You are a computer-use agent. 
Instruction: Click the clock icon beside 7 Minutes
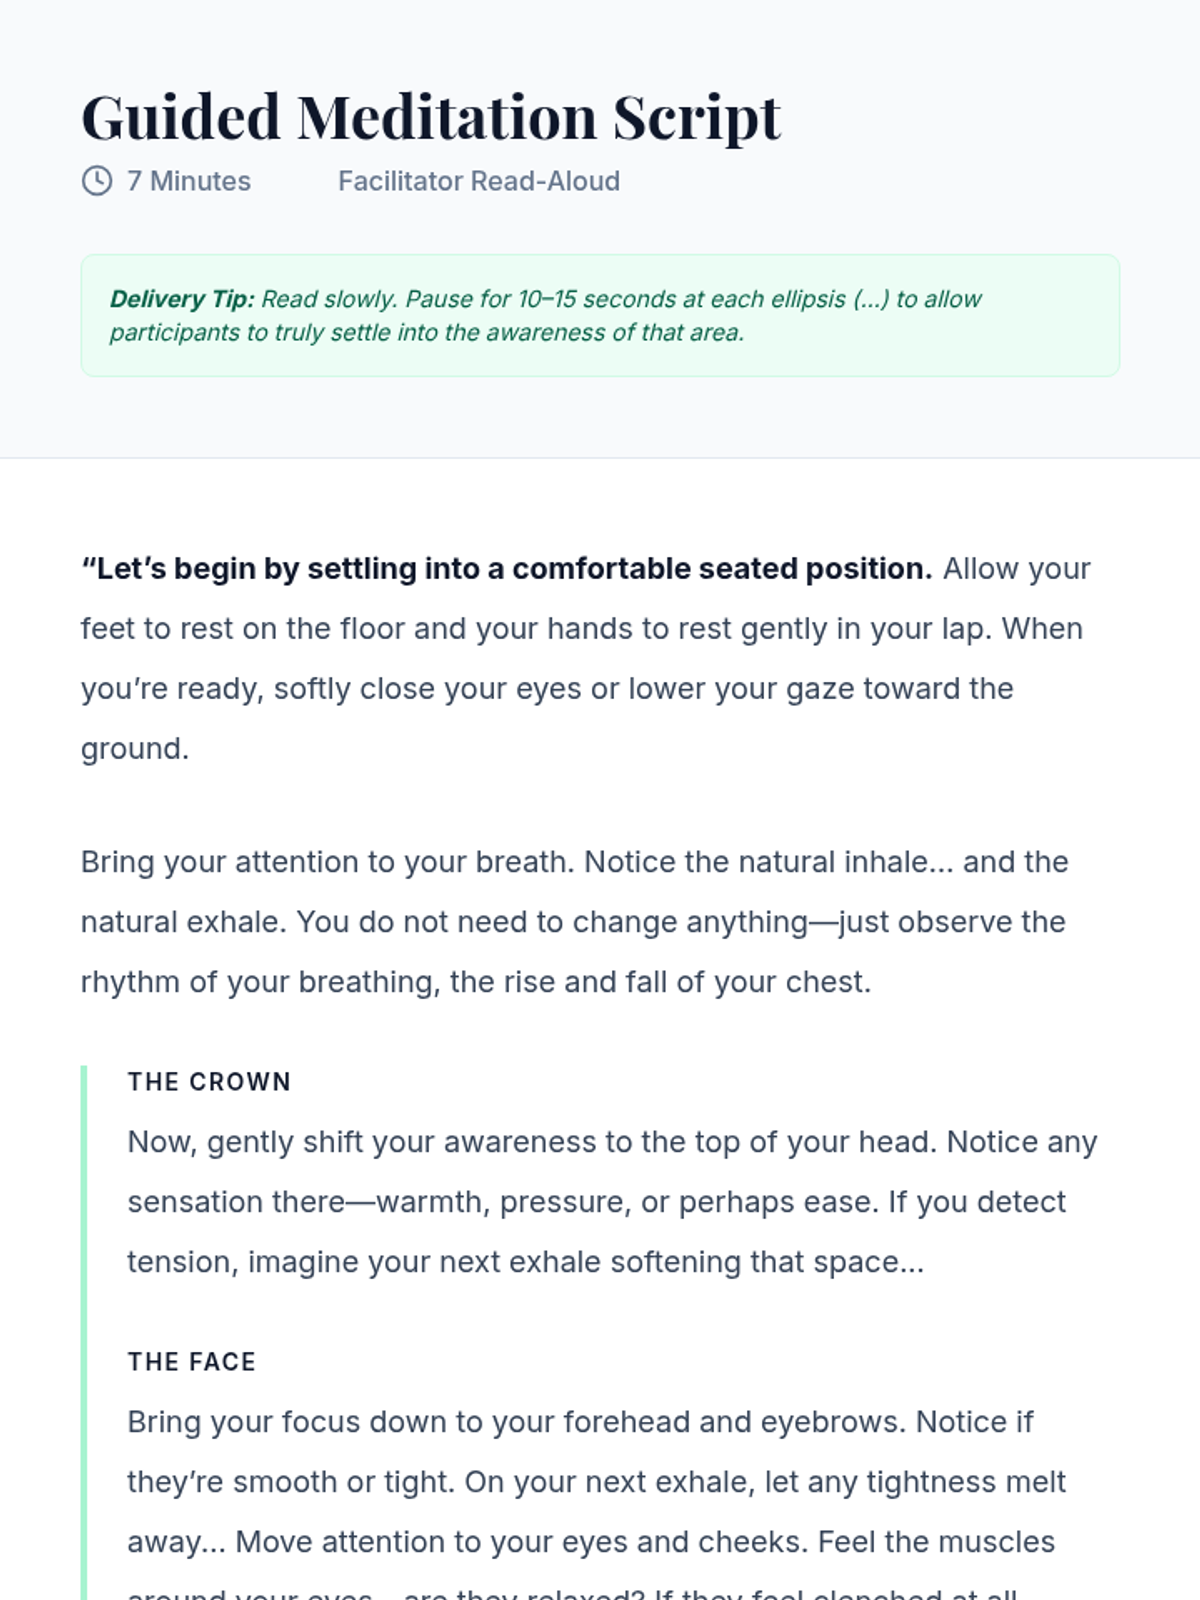(97, 181)
